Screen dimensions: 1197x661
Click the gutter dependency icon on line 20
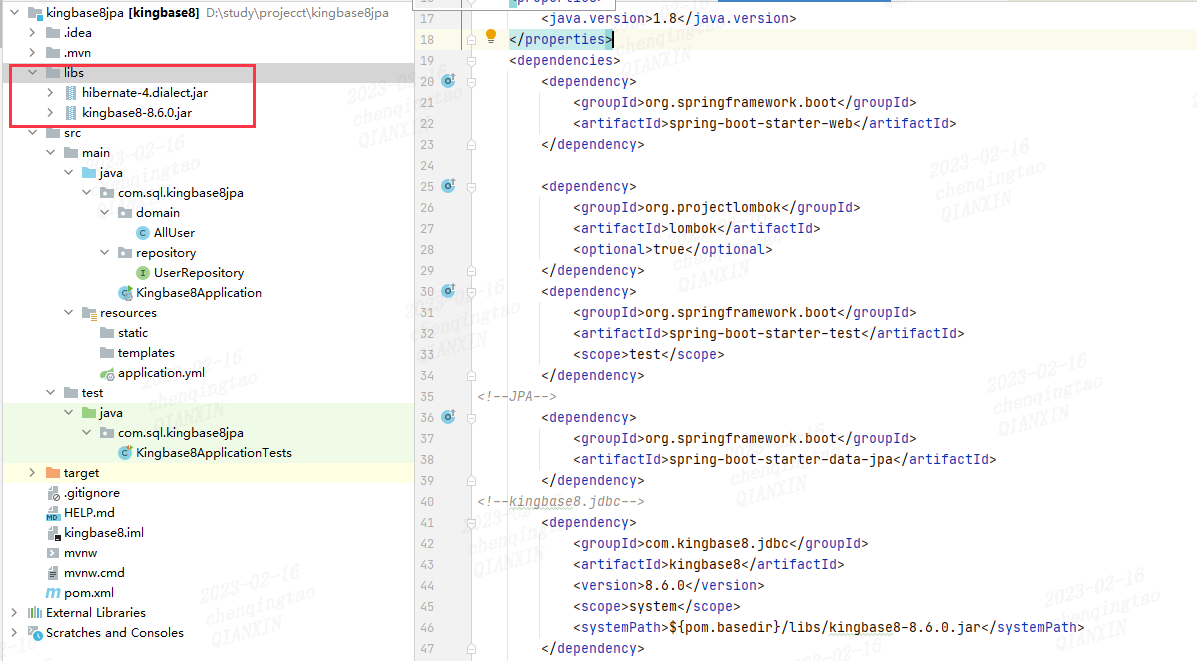pyautogui.click(x=449, y=80)
